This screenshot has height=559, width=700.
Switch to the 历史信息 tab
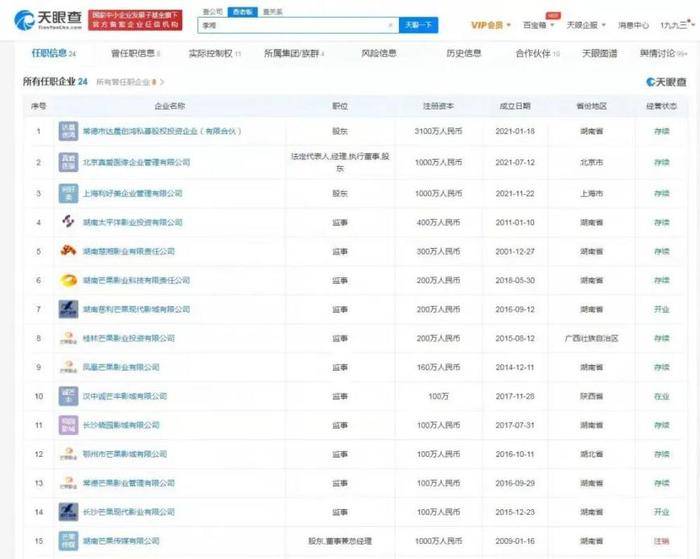463,53
